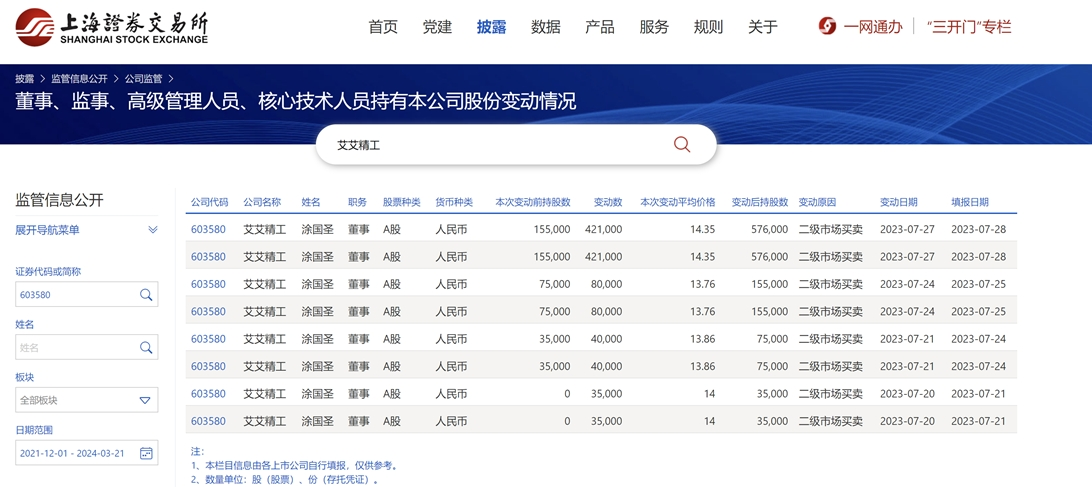Click the 填报日期 column header
The height and width of the screenshot is (487, 1092).
tap(970, 202)
